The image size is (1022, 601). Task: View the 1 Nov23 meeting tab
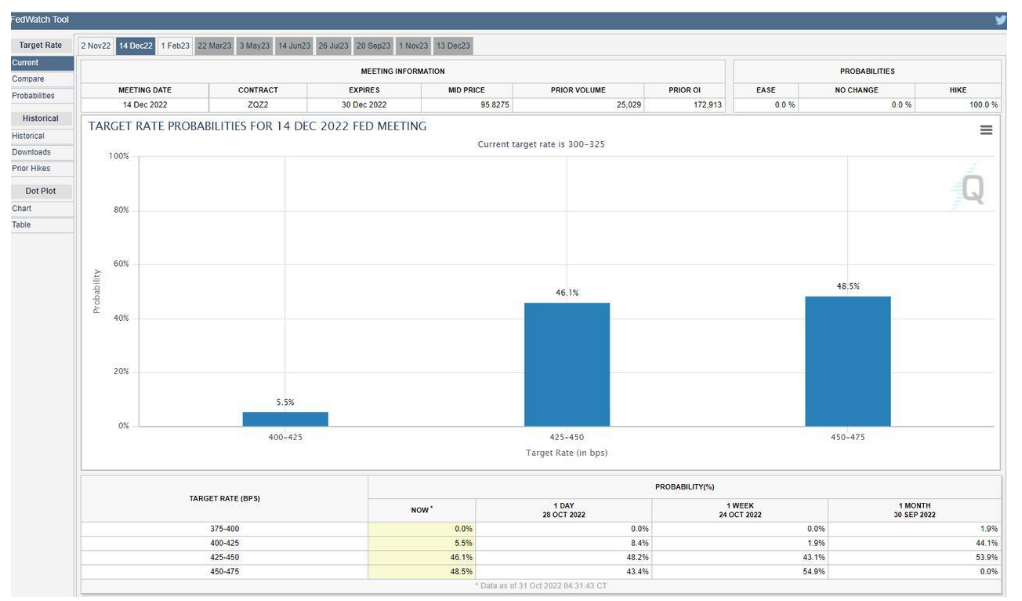(x=413, y=46)
